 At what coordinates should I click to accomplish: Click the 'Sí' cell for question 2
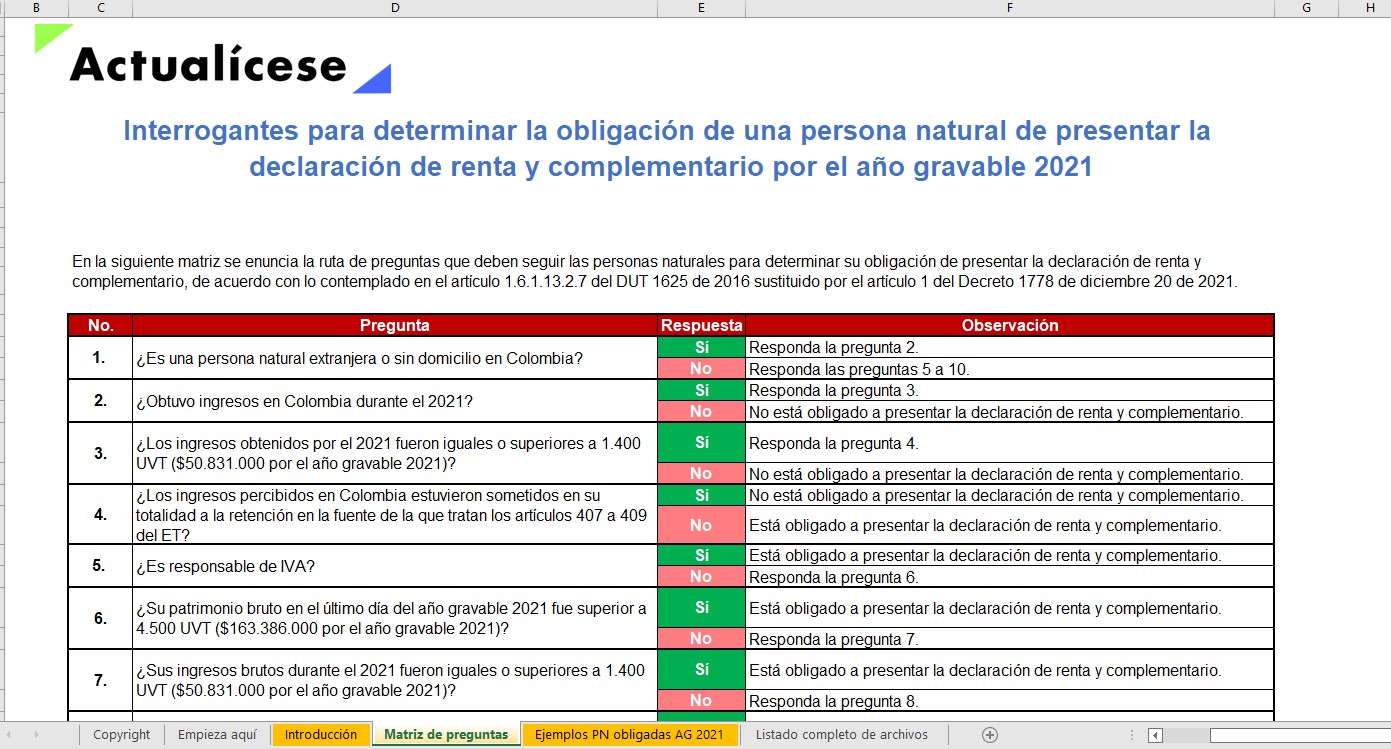tap(701, 390)
